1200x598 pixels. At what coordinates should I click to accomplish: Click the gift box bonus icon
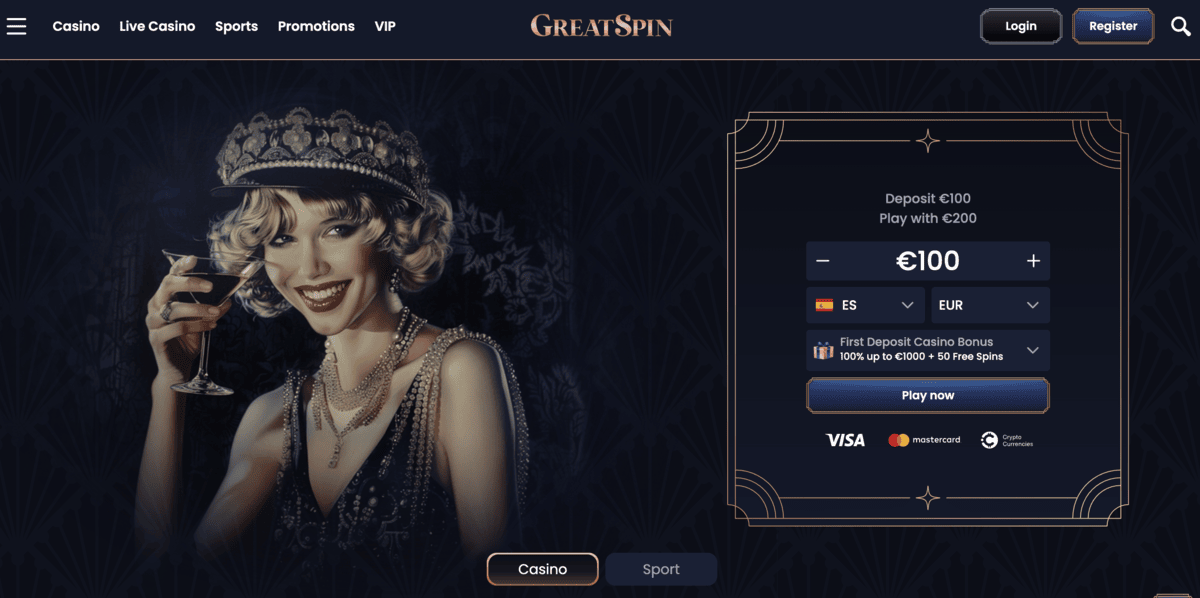click(823, 350)
